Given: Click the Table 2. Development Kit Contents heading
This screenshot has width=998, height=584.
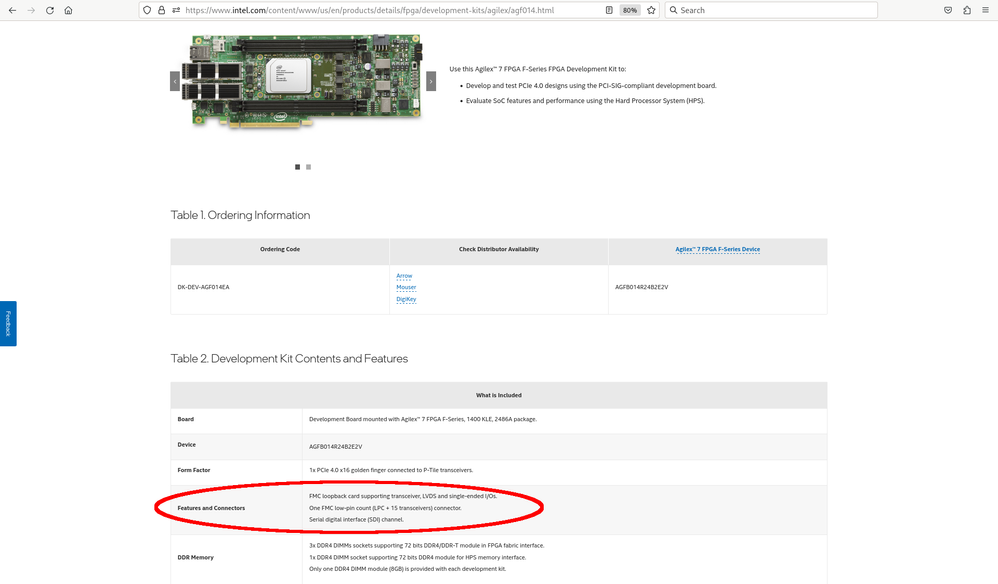Looking at the screenshot, I should tap(289, 359).
